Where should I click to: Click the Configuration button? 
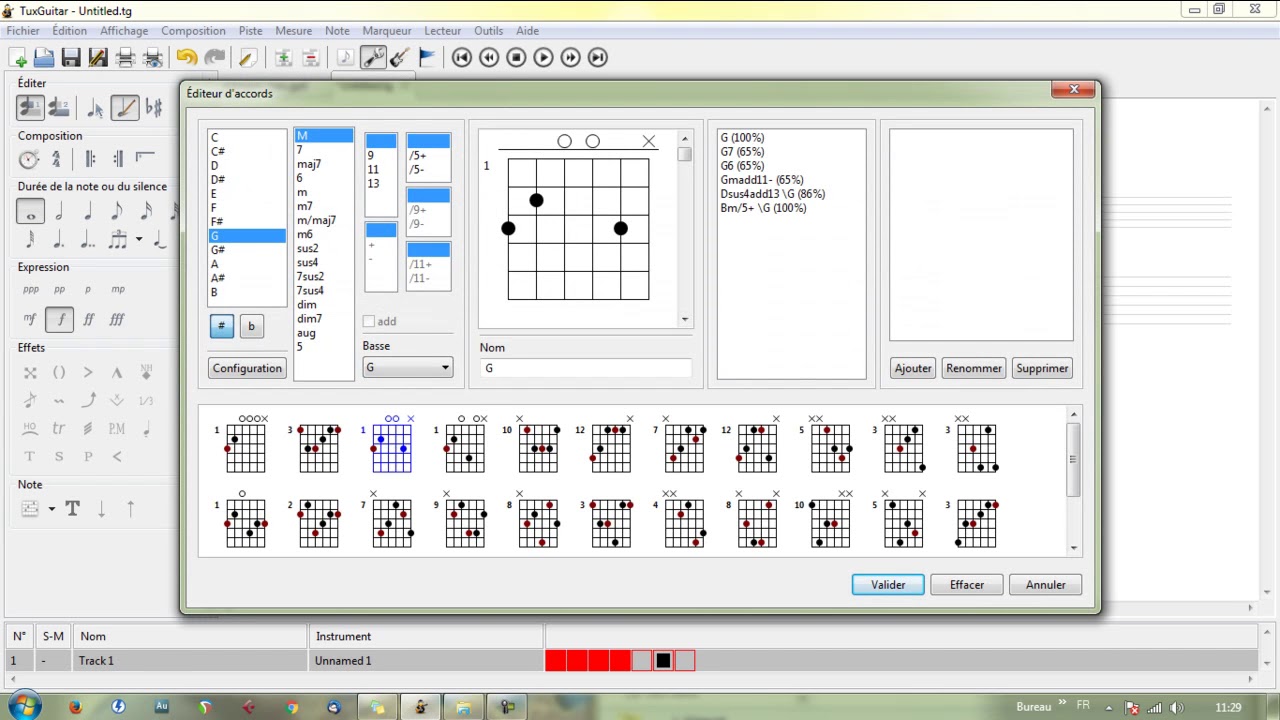[247, 368]
